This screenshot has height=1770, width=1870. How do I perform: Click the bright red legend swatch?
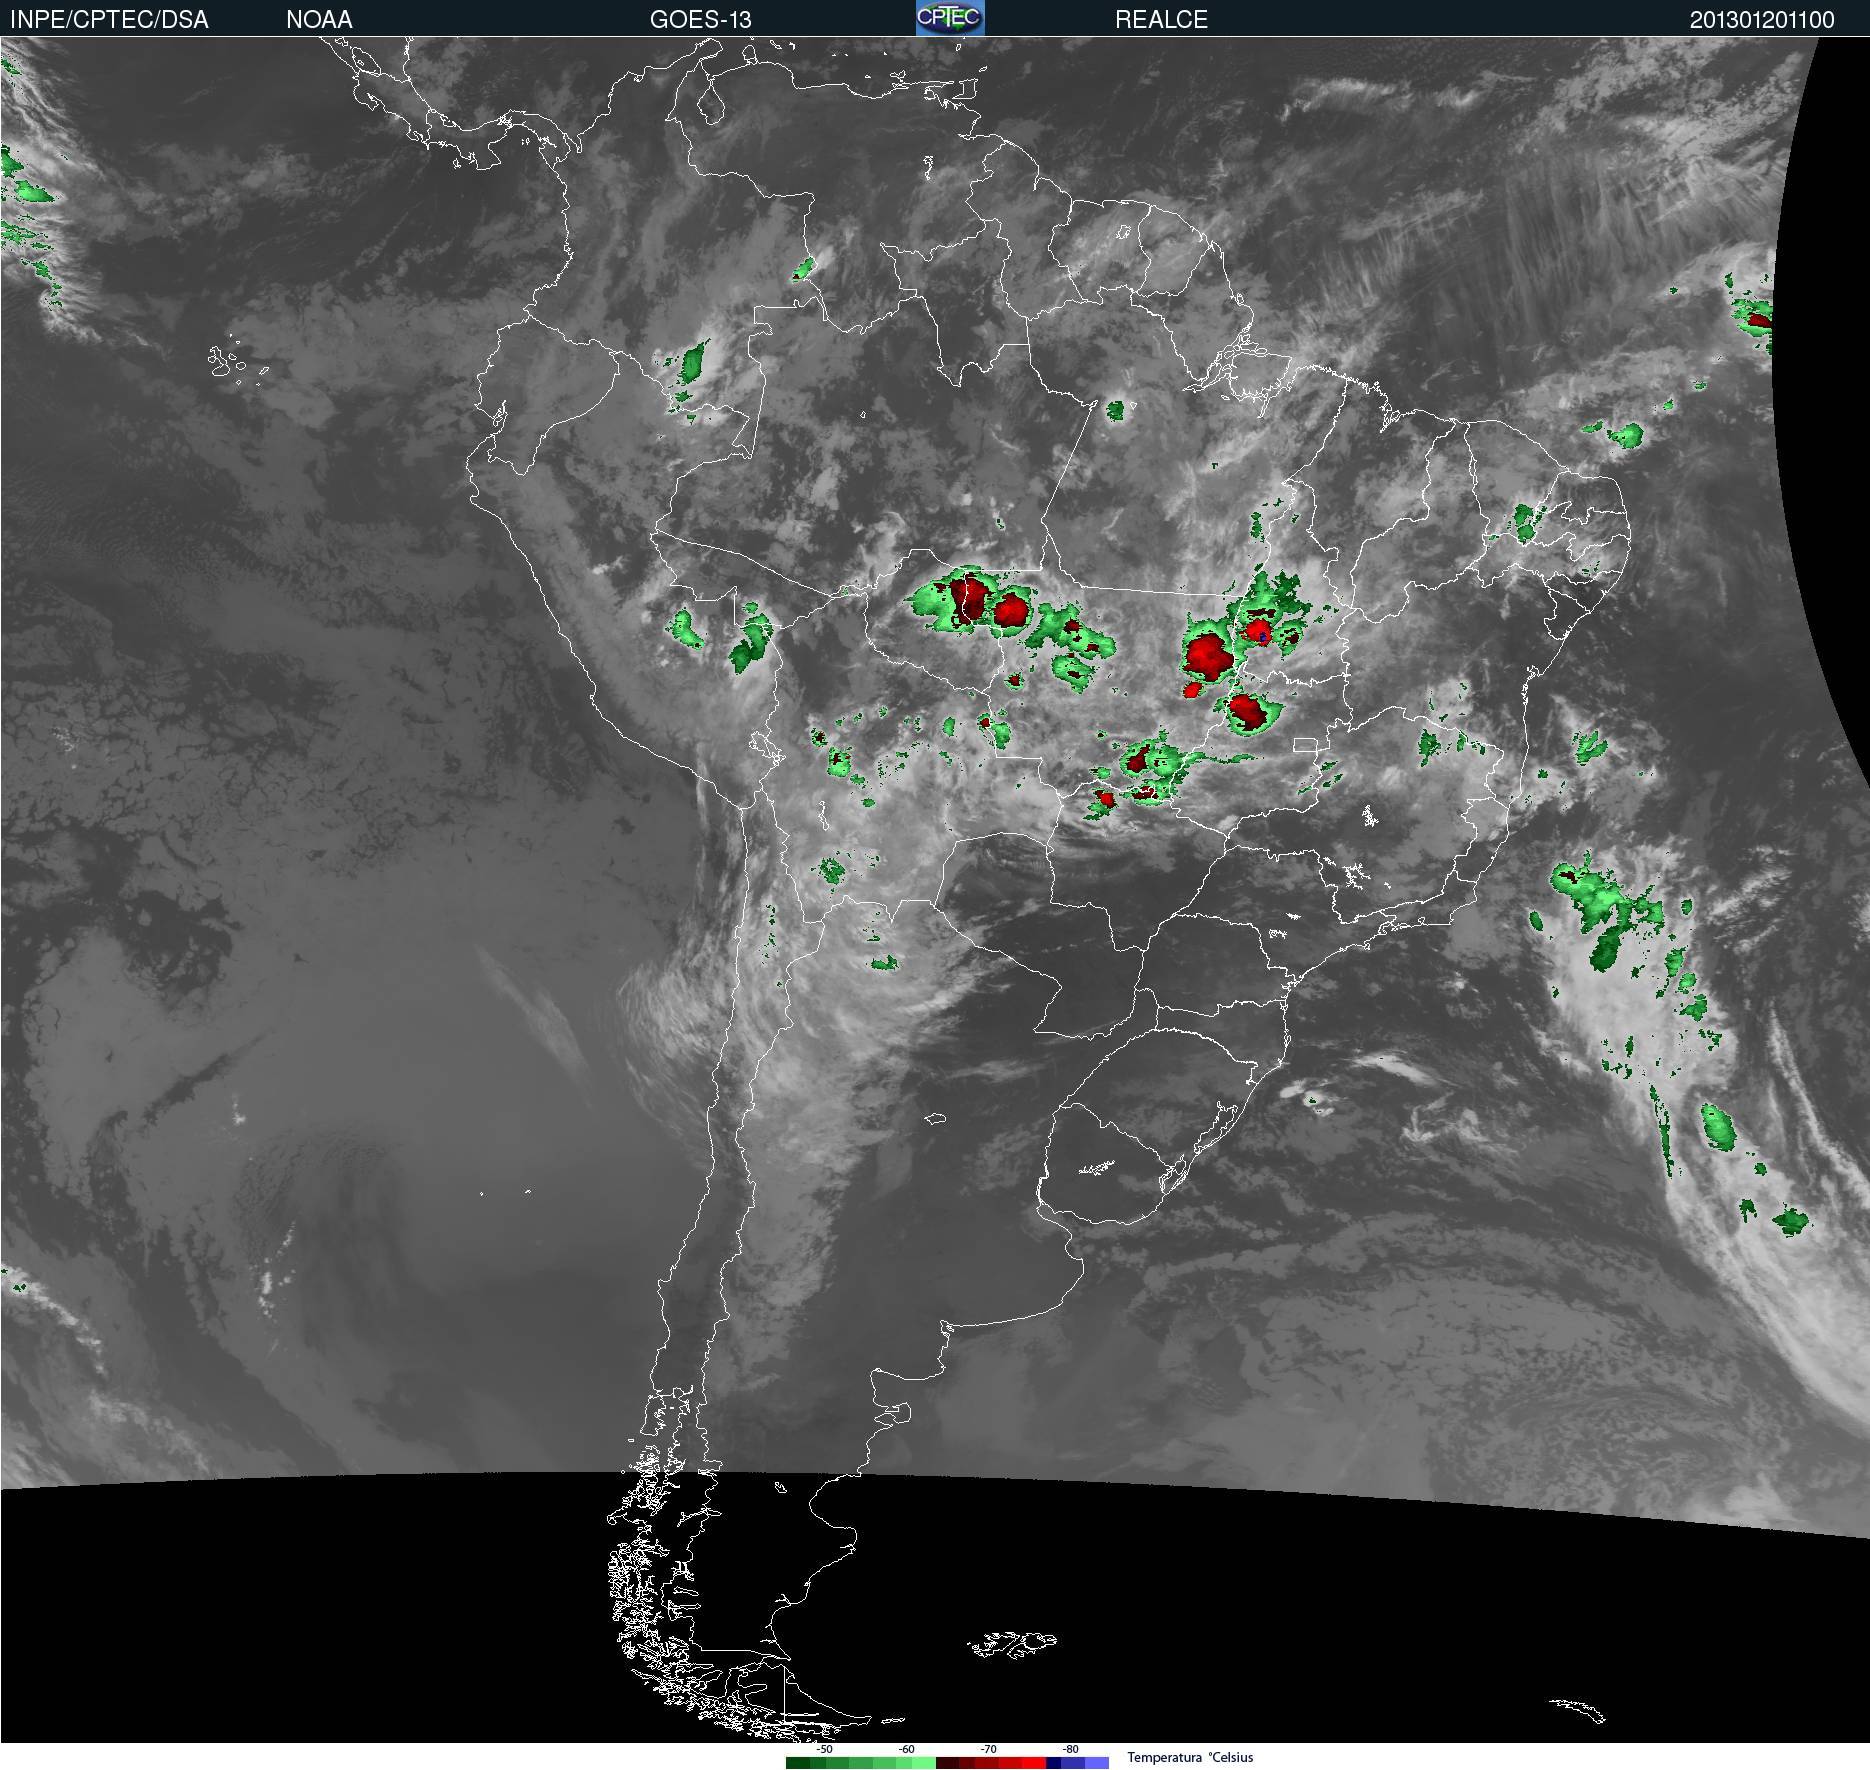pos(1034,1763)
